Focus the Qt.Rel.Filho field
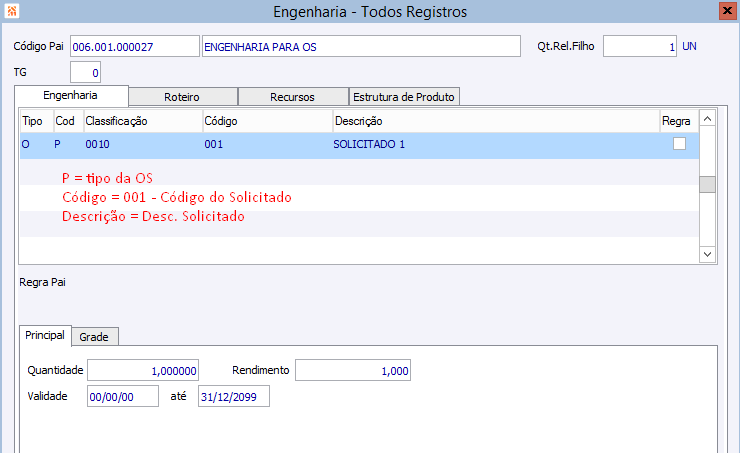The image size is (740, 453). 639,46
